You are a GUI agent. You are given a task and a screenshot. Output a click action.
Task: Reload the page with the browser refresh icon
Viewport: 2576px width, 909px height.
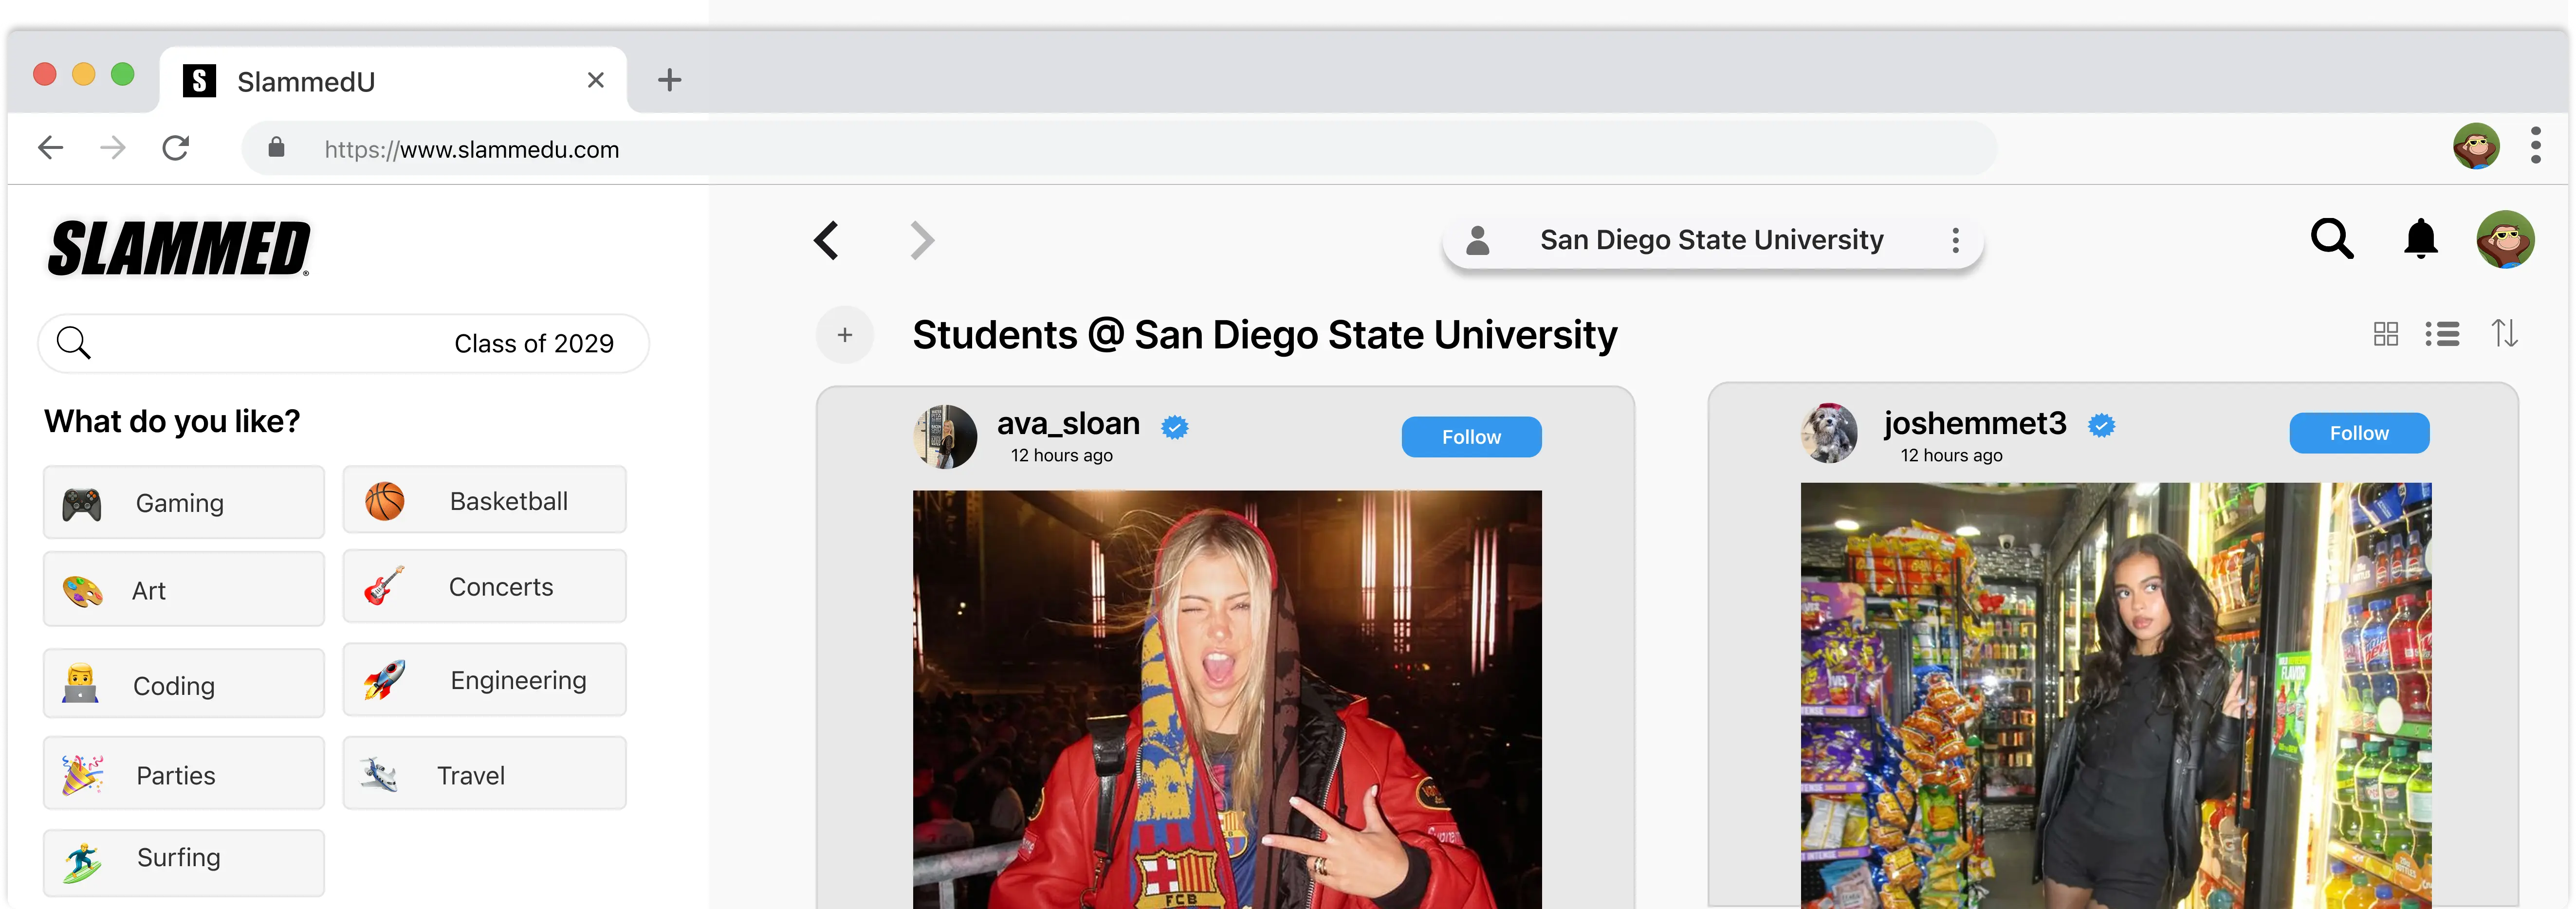176,149
